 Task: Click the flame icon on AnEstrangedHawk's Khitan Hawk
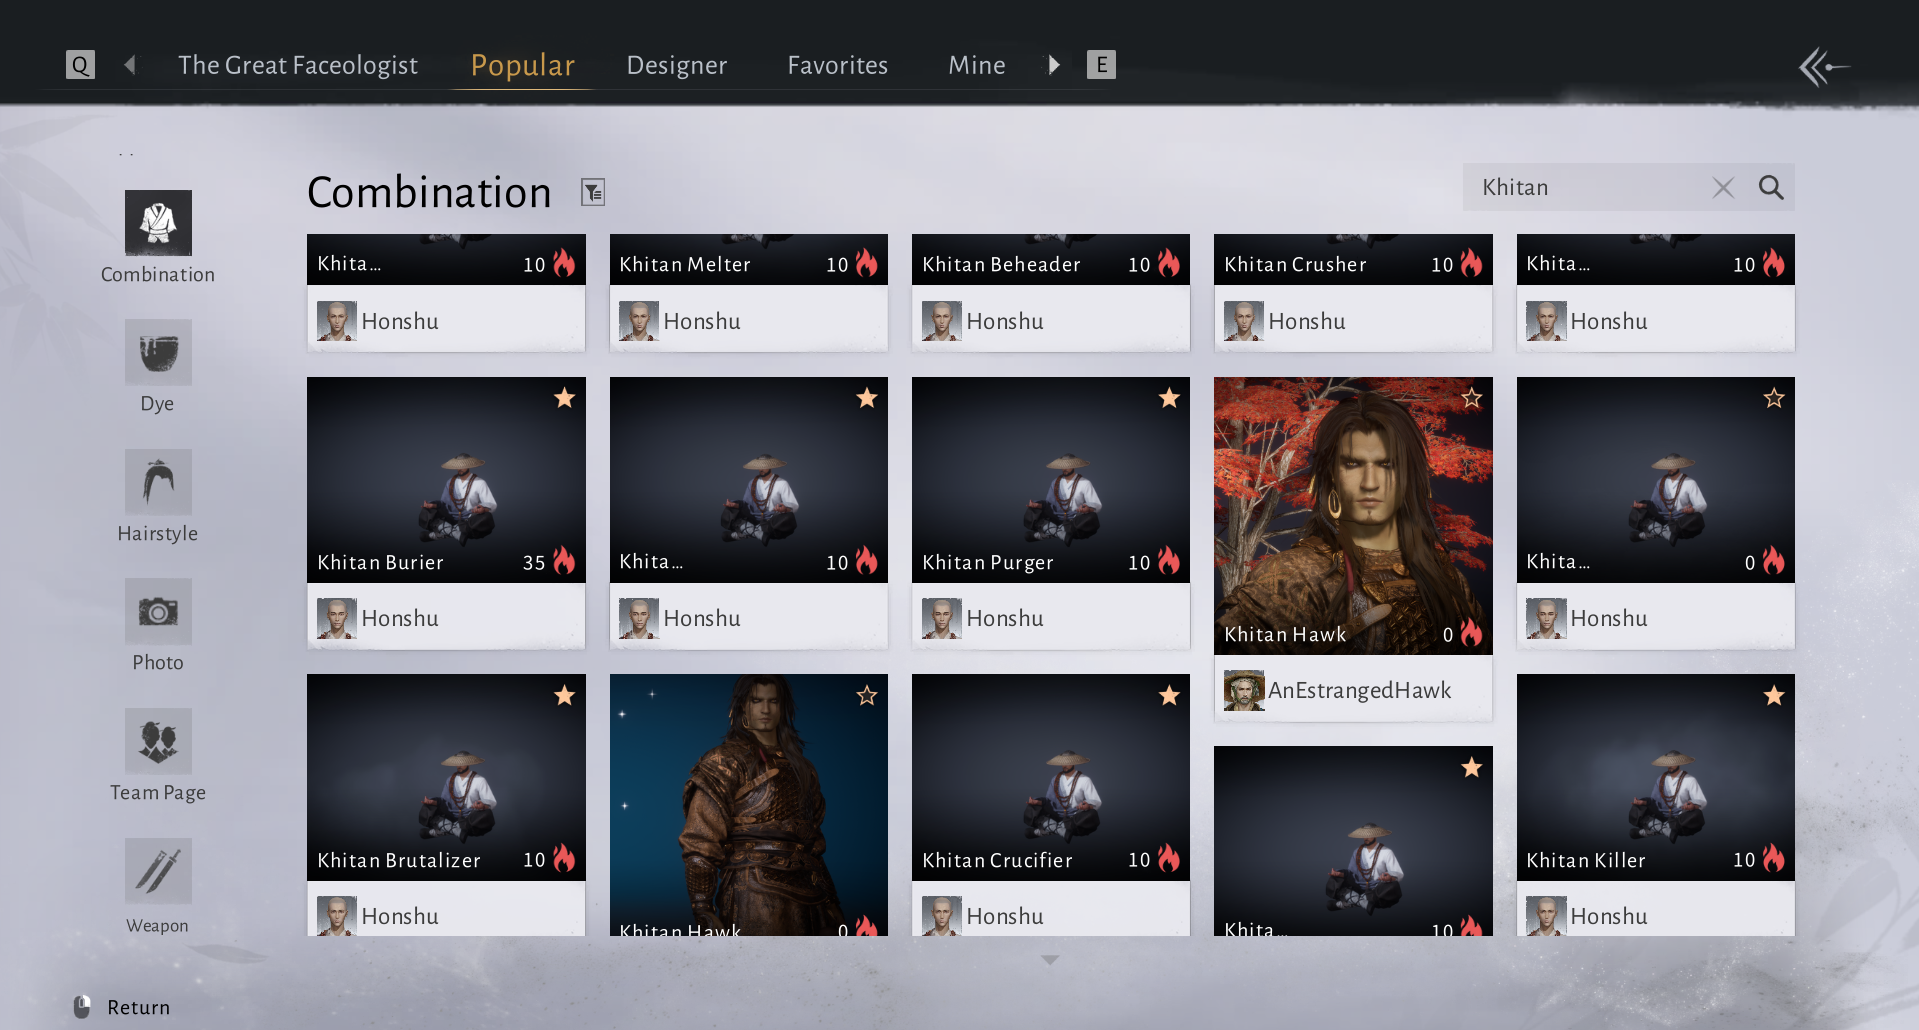(1472, 633)
